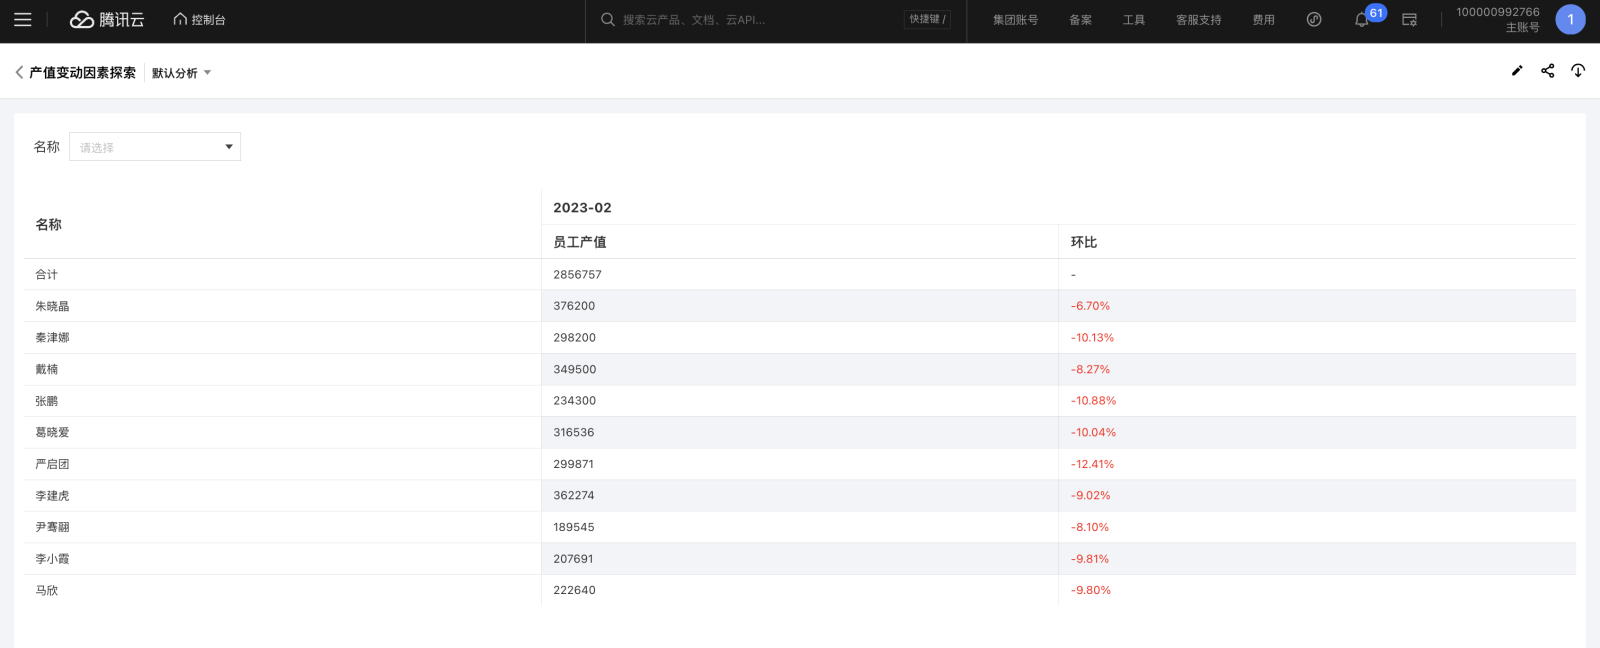
Task: Select the 李小霞 row name
Action: (53, 559)
